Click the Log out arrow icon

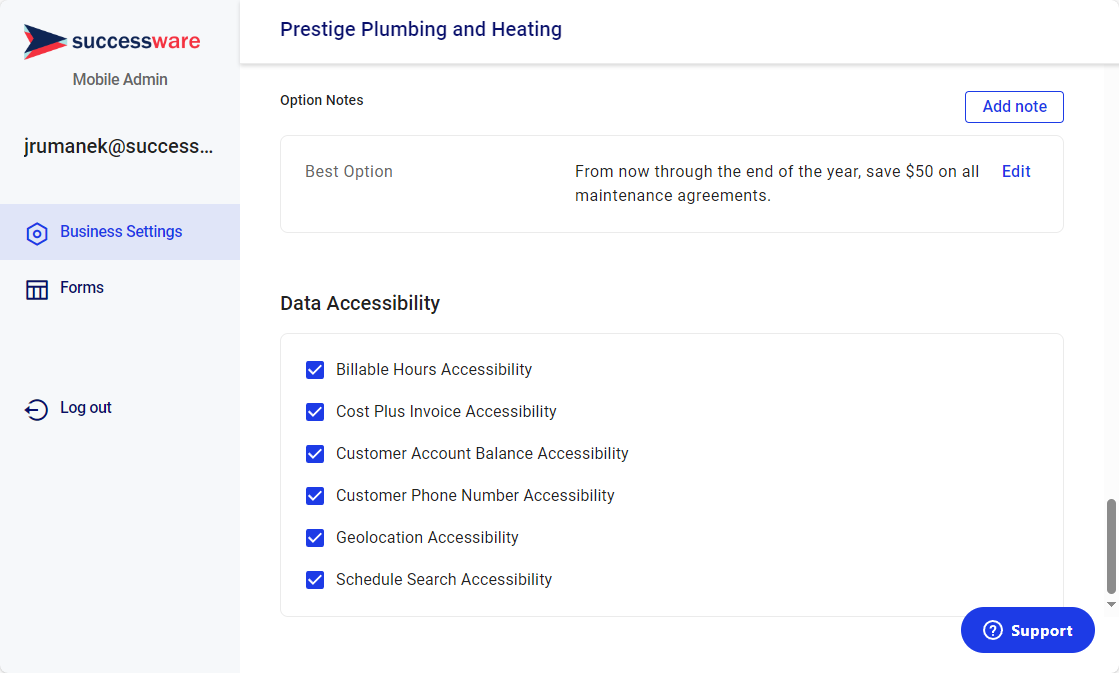pyautogui.click(x=36, y=409)
